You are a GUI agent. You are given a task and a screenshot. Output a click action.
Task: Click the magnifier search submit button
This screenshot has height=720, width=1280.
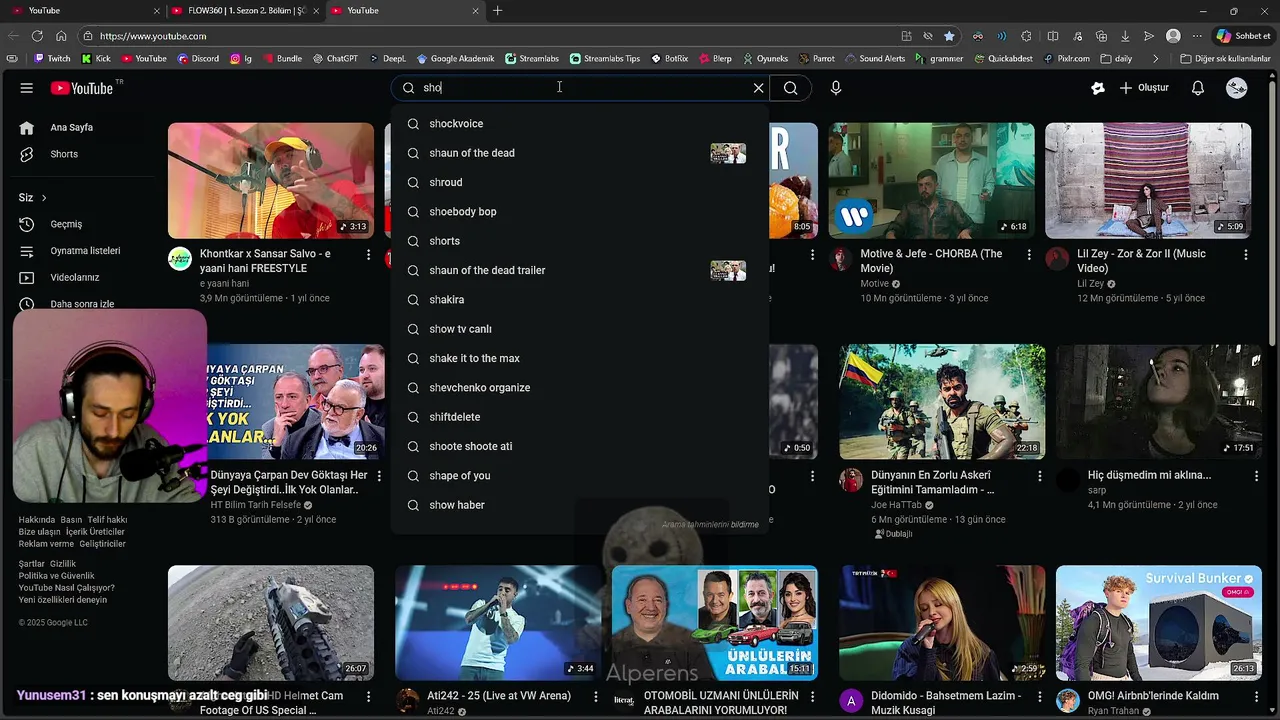point(790,88)
